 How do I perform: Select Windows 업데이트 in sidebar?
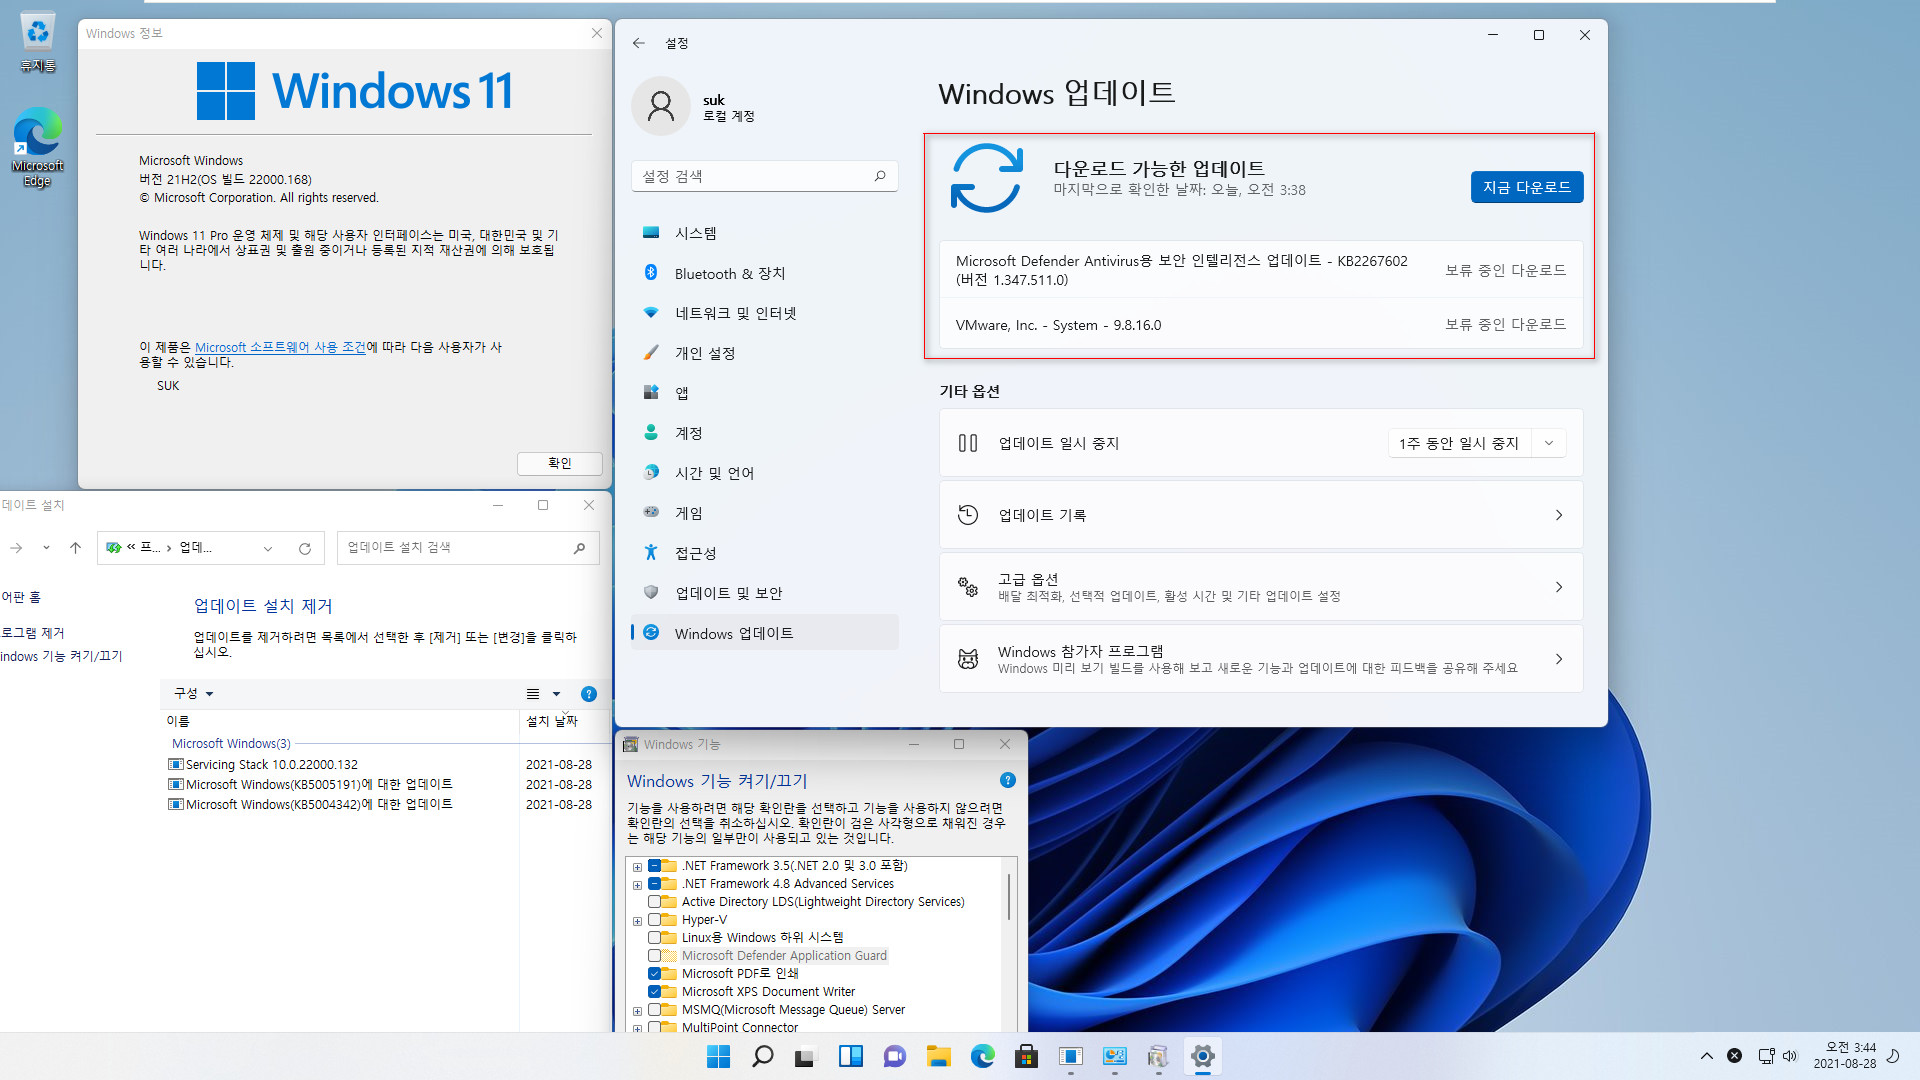pos(765,633)
